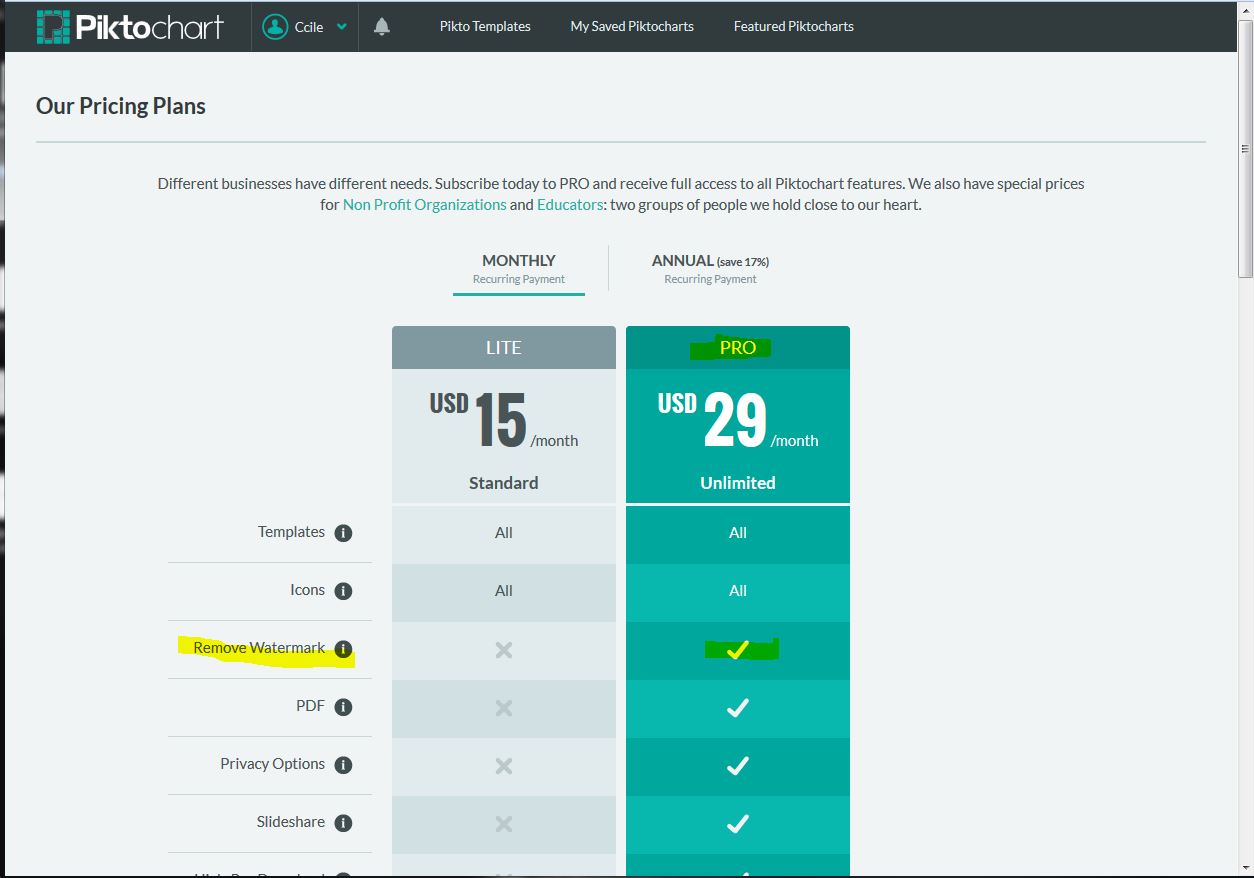Image resolution: width=1254 pixels, height=878 pixels.
Task: Click the PRO checkmark for Slideshare
Action: click(738, 824)
